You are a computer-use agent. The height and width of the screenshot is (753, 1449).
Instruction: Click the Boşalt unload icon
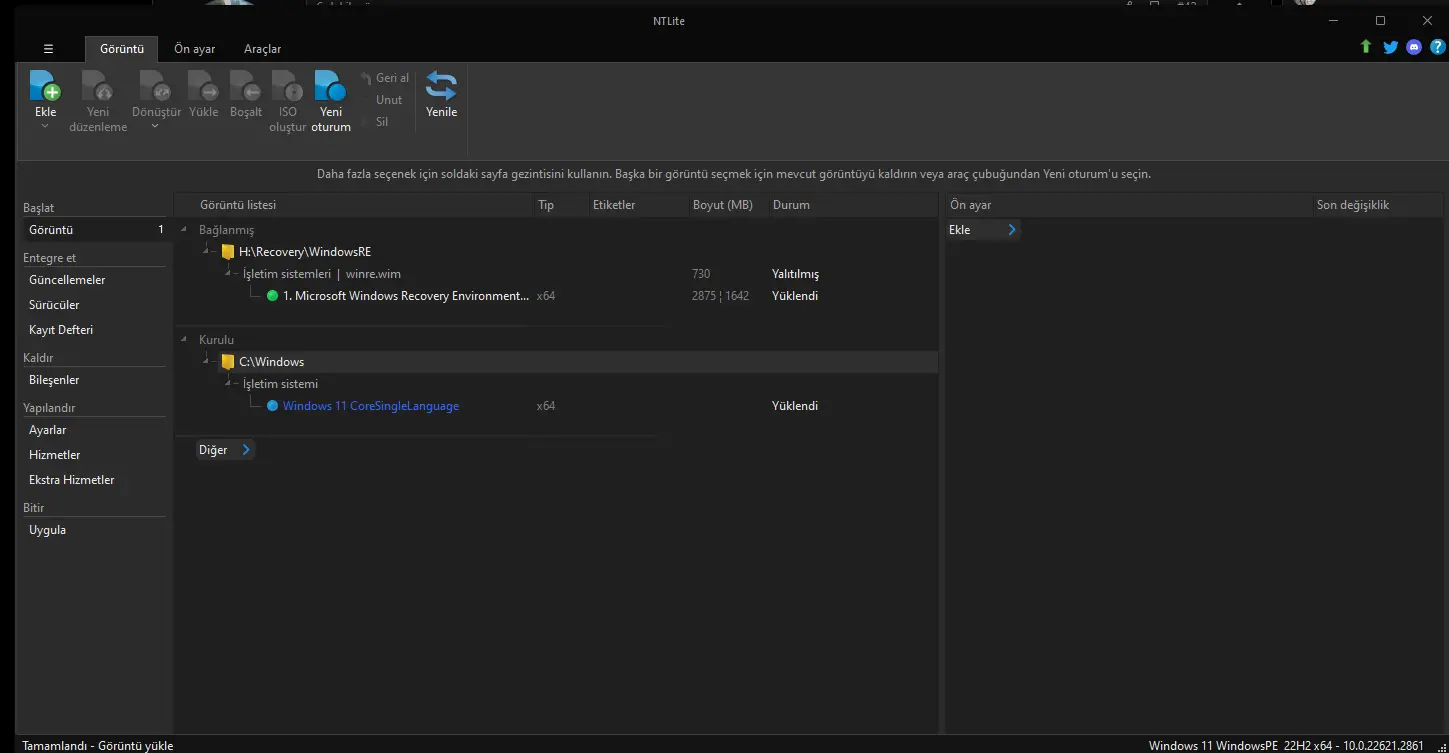click(246, 85)
